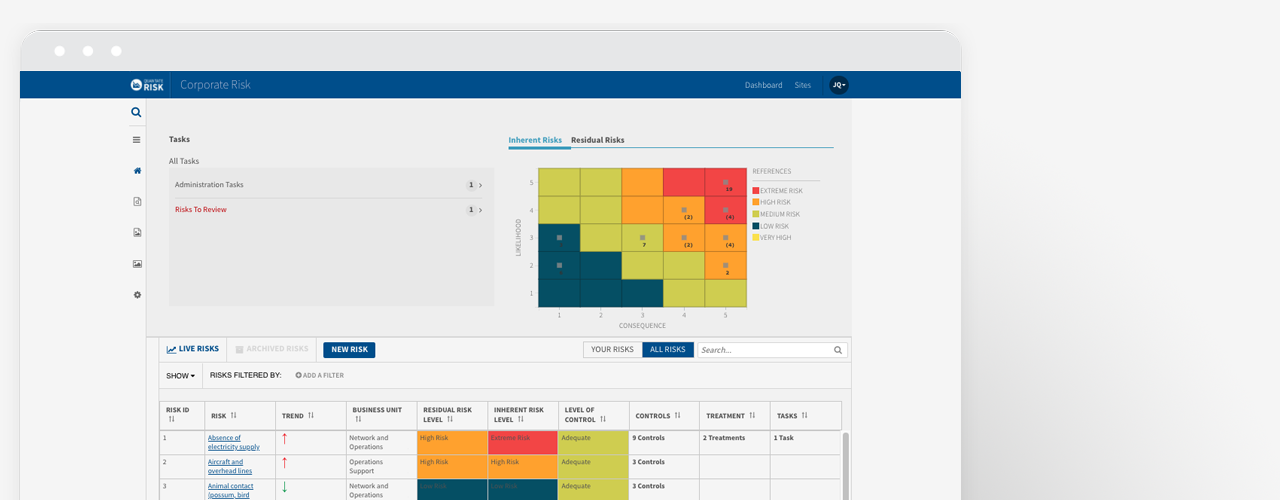The image size is (1280, 500).
Task: Open Risks To Review task row
Action: pyautogui.click(x=331, y=210)
